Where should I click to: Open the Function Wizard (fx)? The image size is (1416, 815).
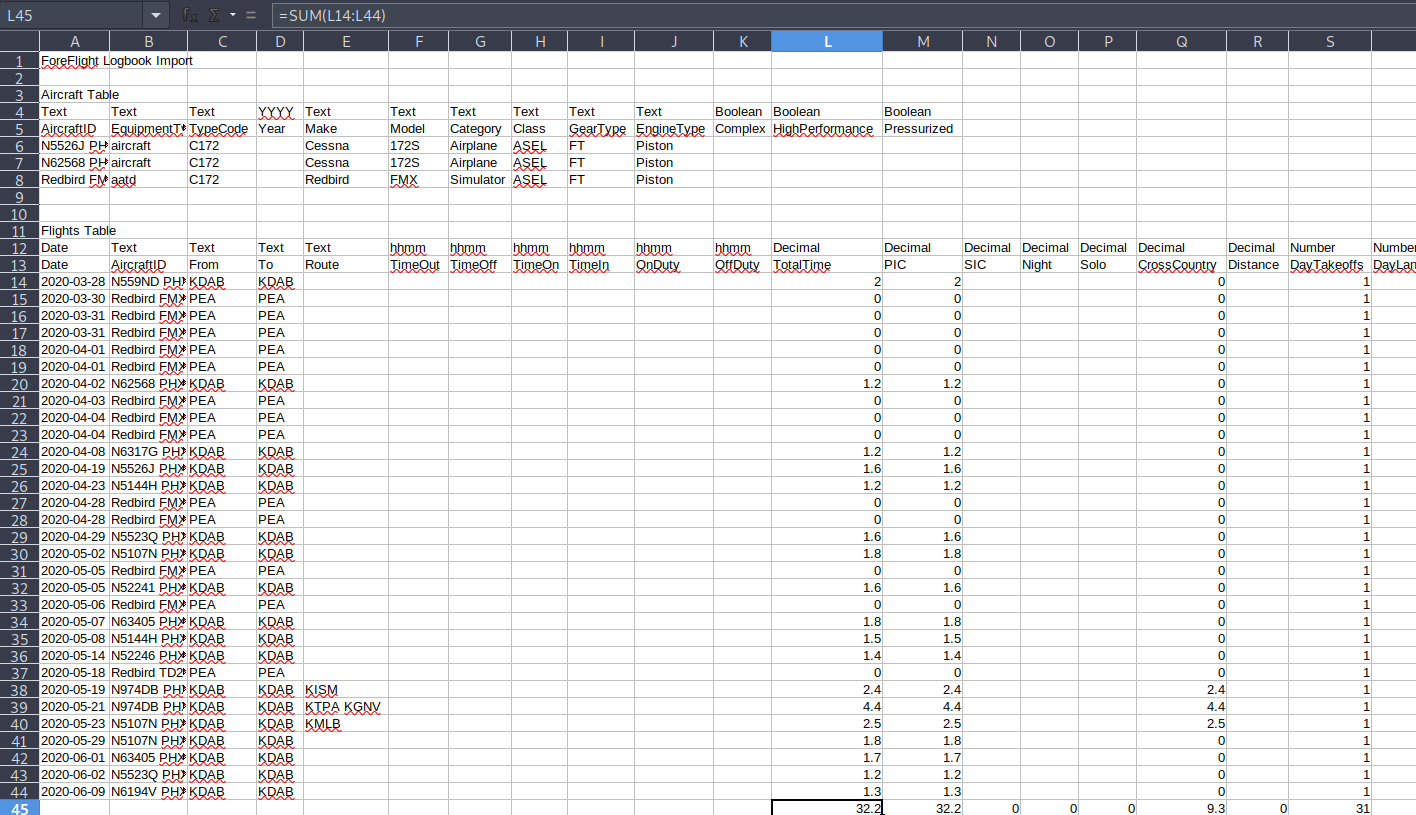(190, 15)
